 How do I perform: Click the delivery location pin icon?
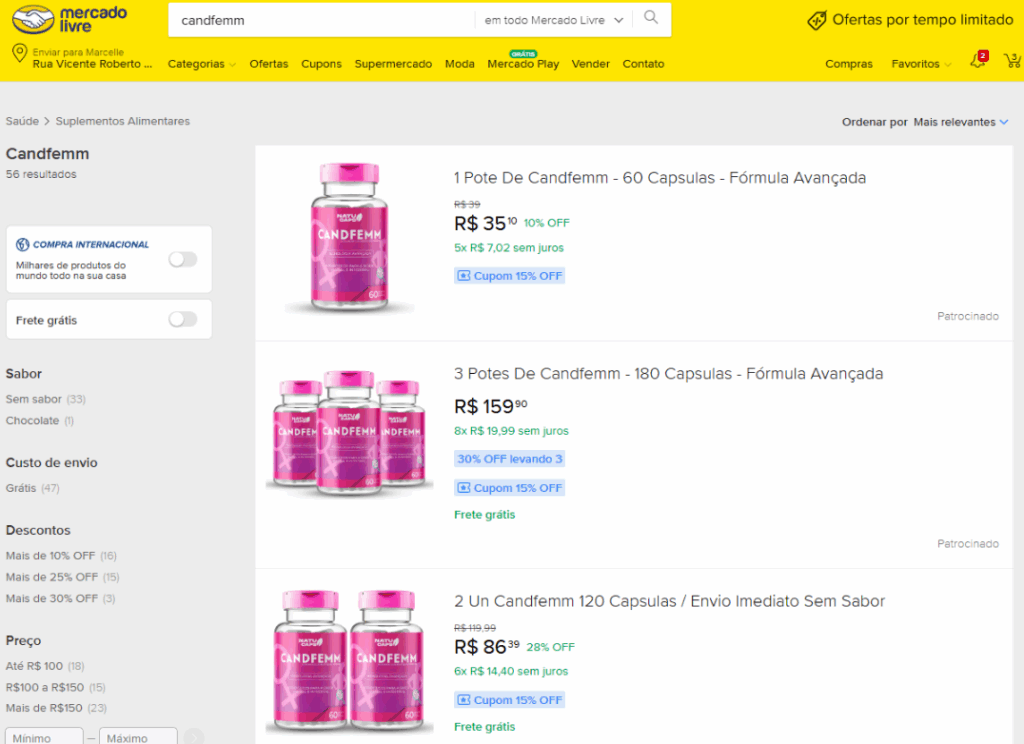pyautogui.click(x=20, y=53)
